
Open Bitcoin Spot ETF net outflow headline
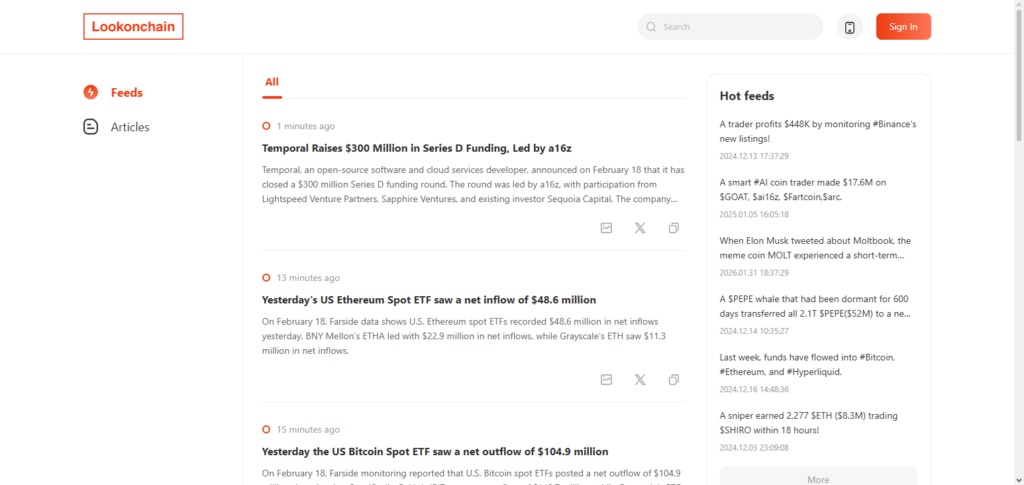435,452
